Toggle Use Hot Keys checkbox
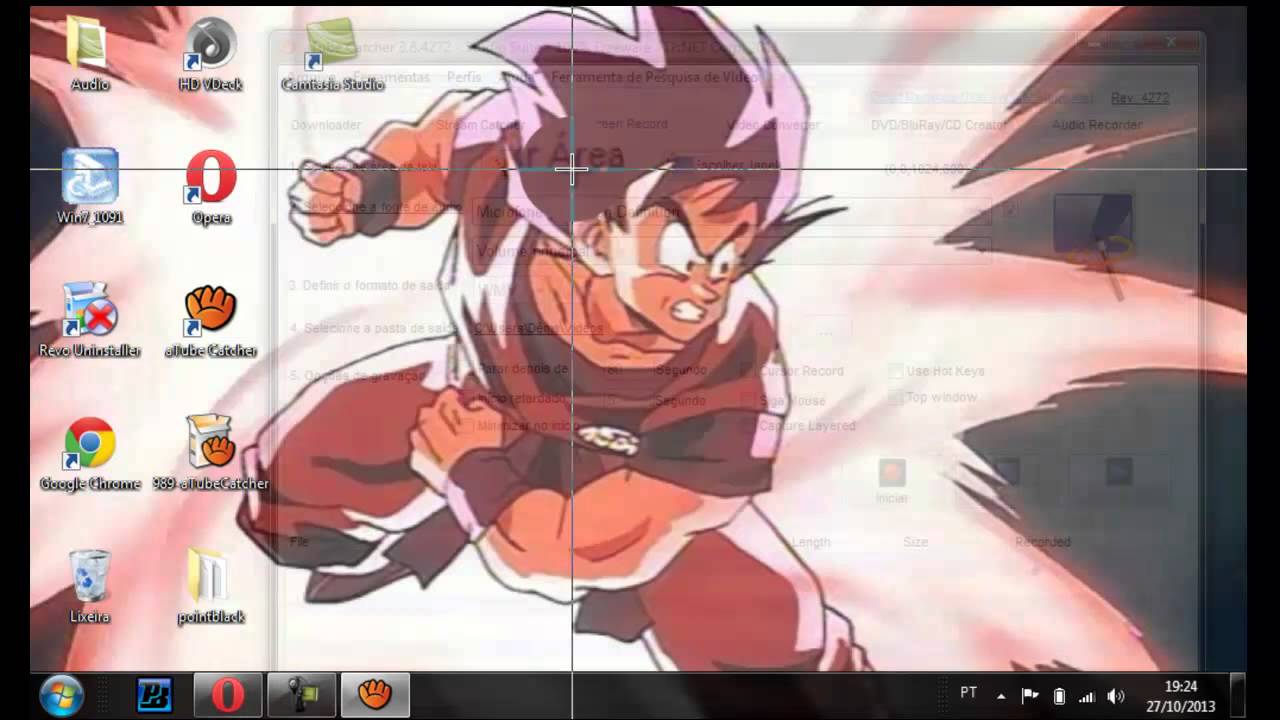This screenshot has width=1280, height=720. (x=896, y=371)
